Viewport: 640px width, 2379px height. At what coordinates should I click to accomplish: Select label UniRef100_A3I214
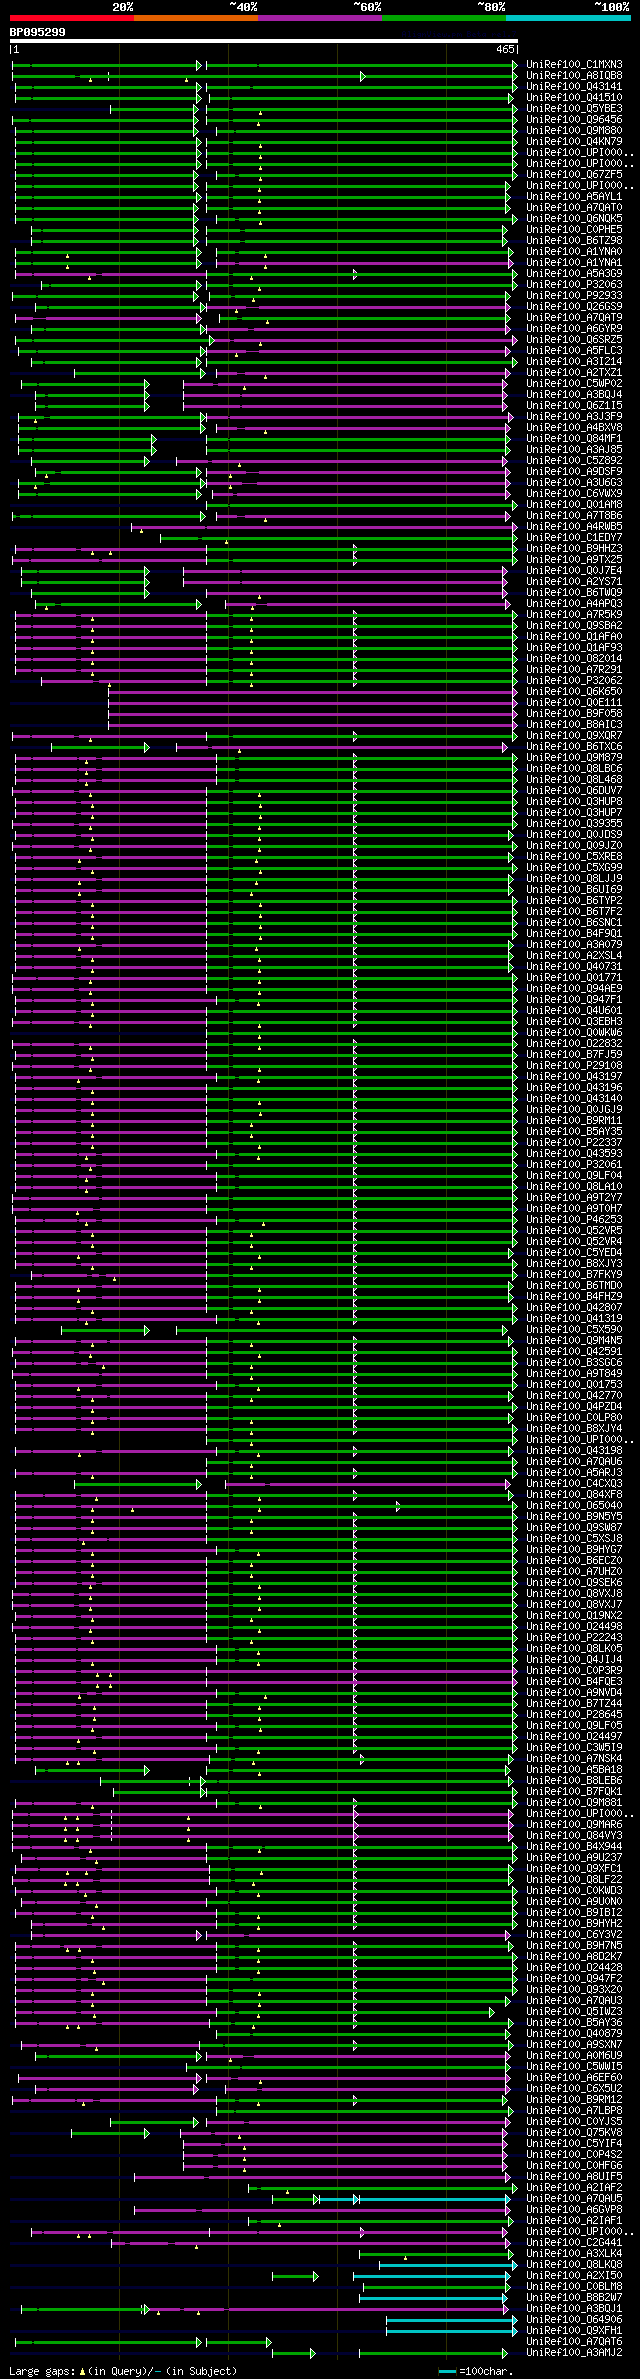click(x=574, y=361)
